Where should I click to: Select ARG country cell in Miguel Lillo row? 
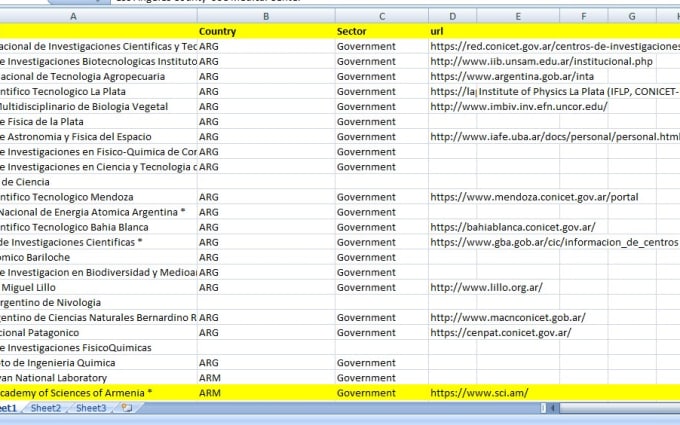[266, 287]
